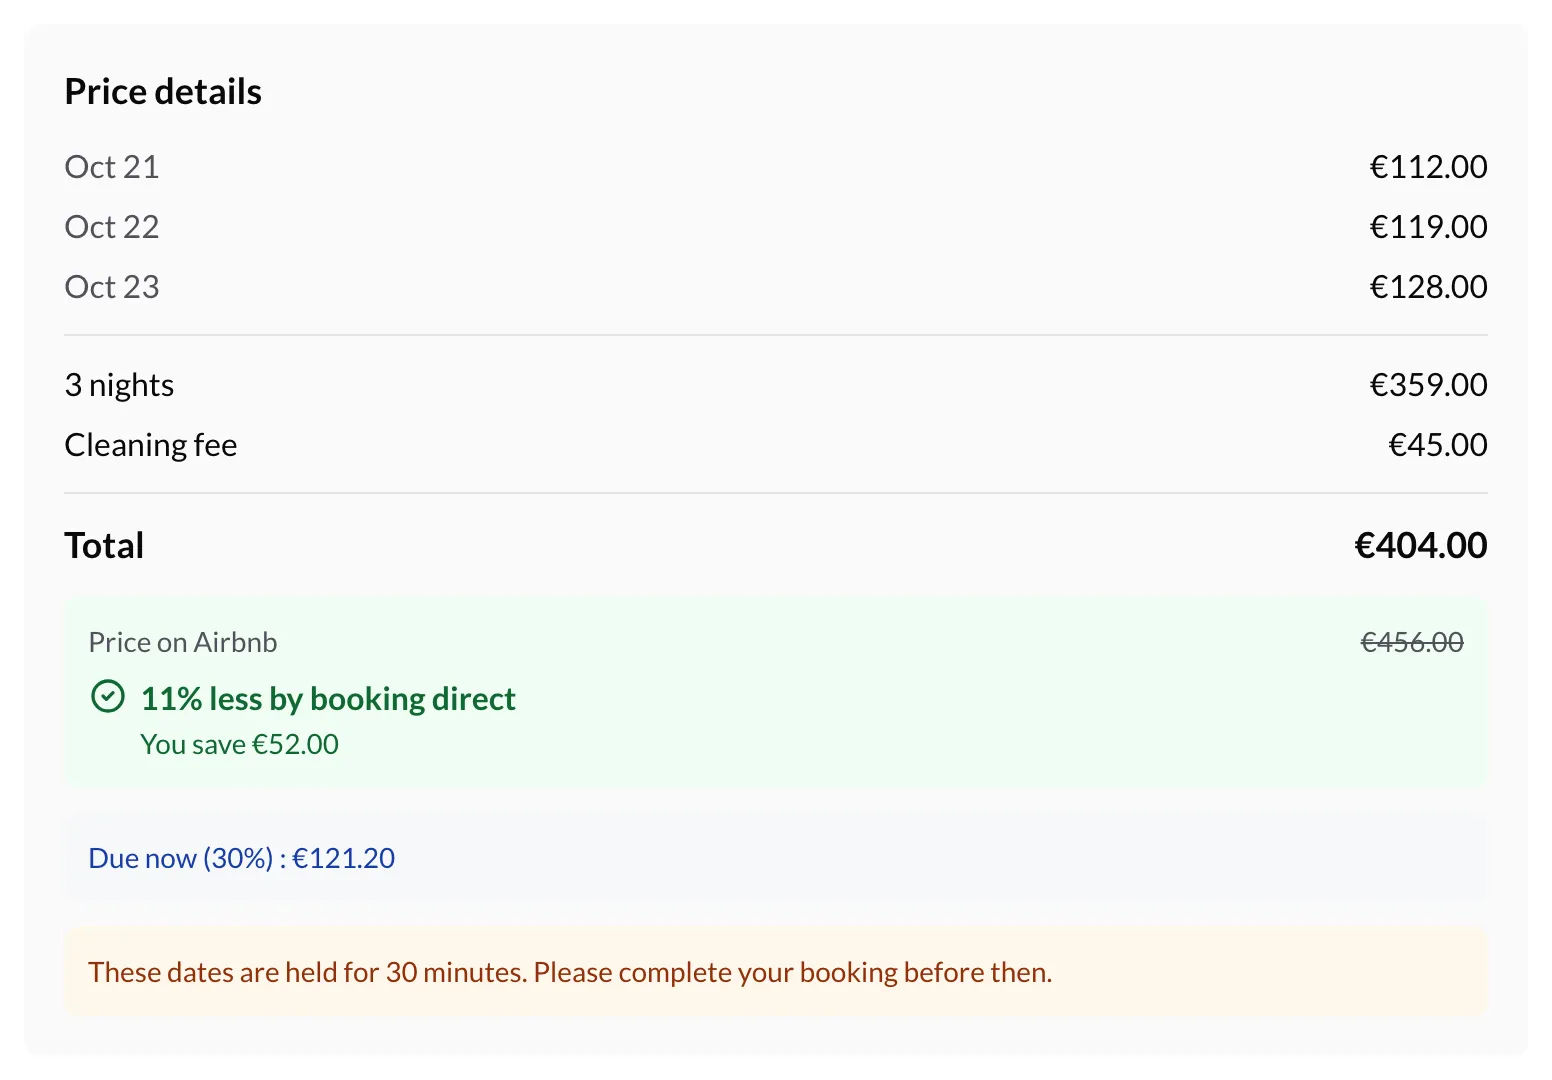Click the Oct 22 date label
The width and height of the screenshot is (1552, 1080).
tap(112, 227)
